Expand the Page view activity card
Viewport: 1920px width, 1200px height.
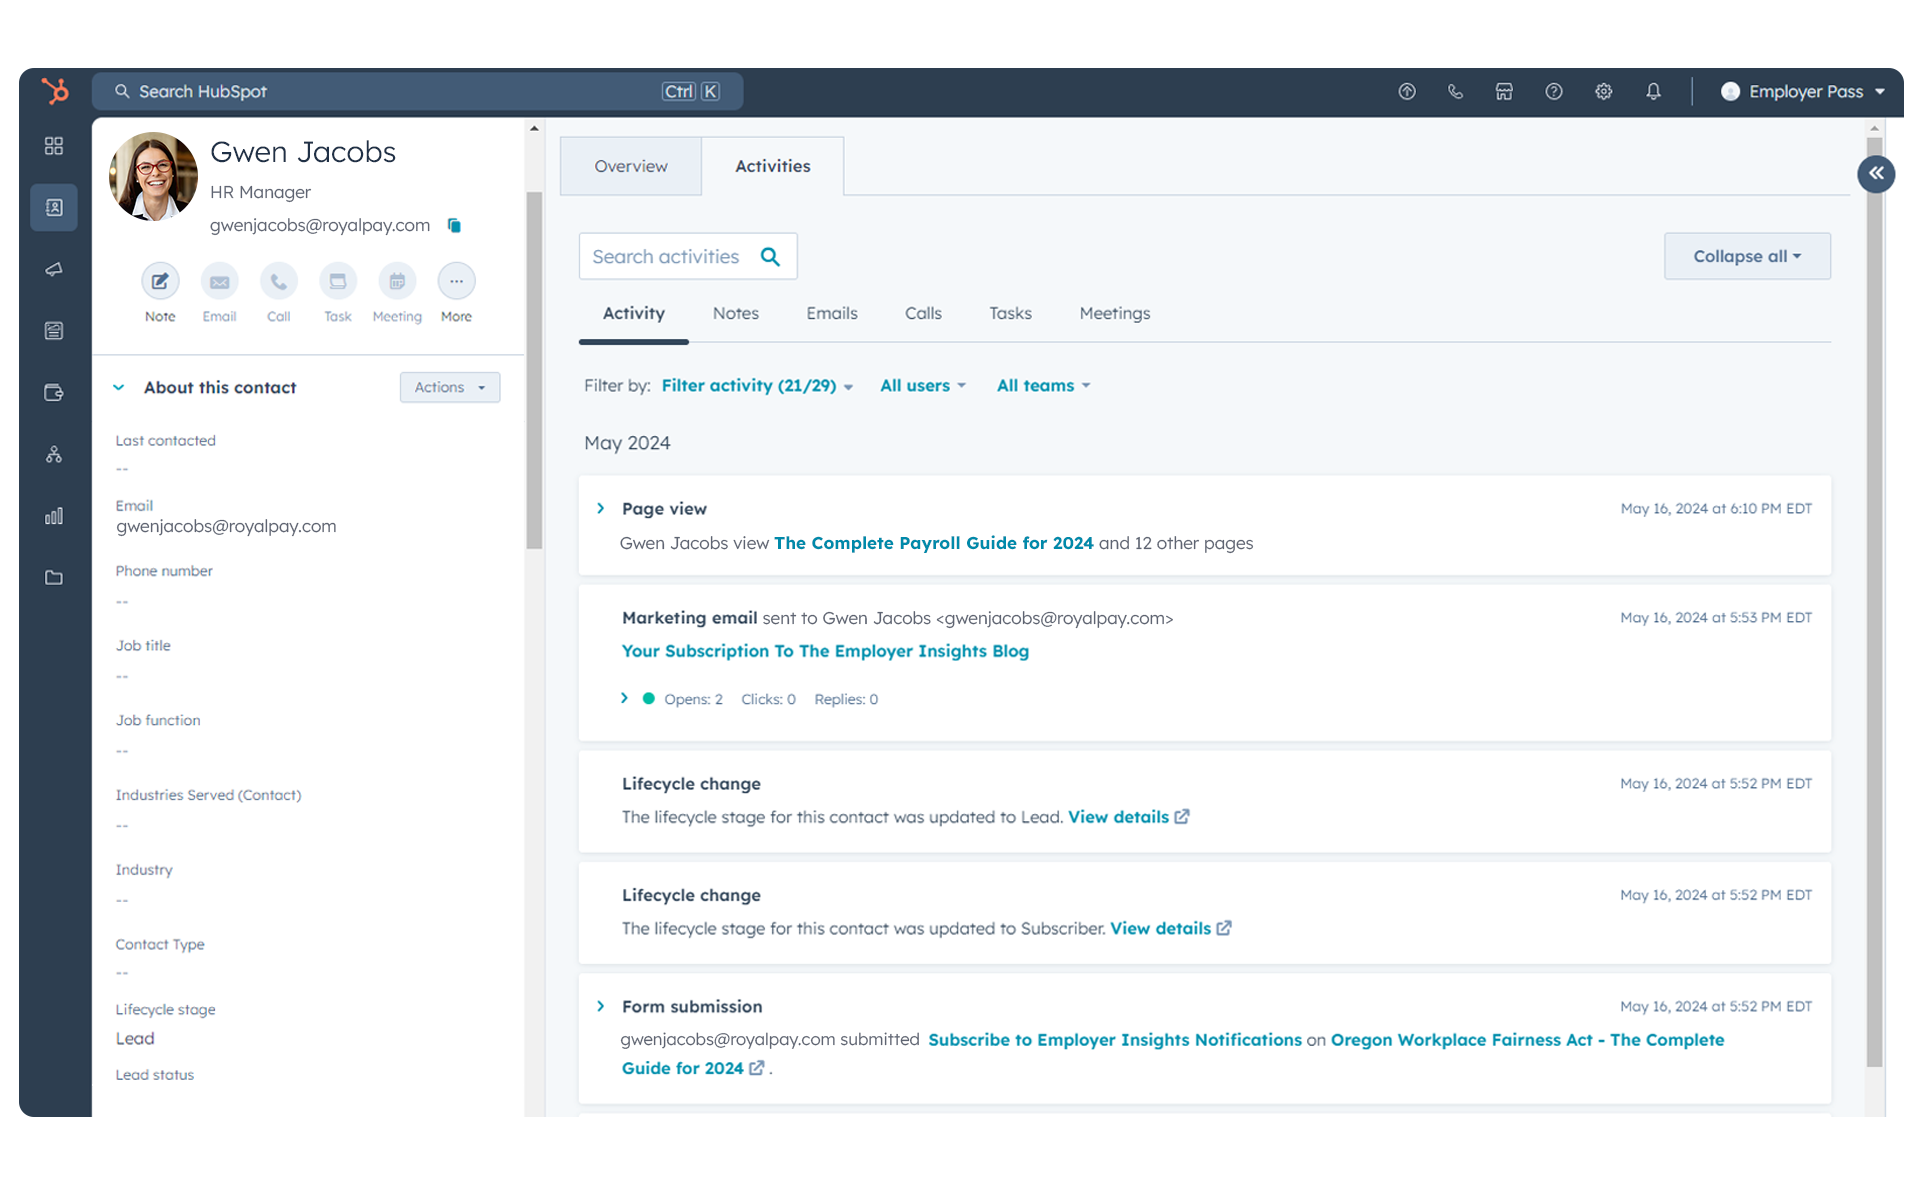click(x=600, y=508)
